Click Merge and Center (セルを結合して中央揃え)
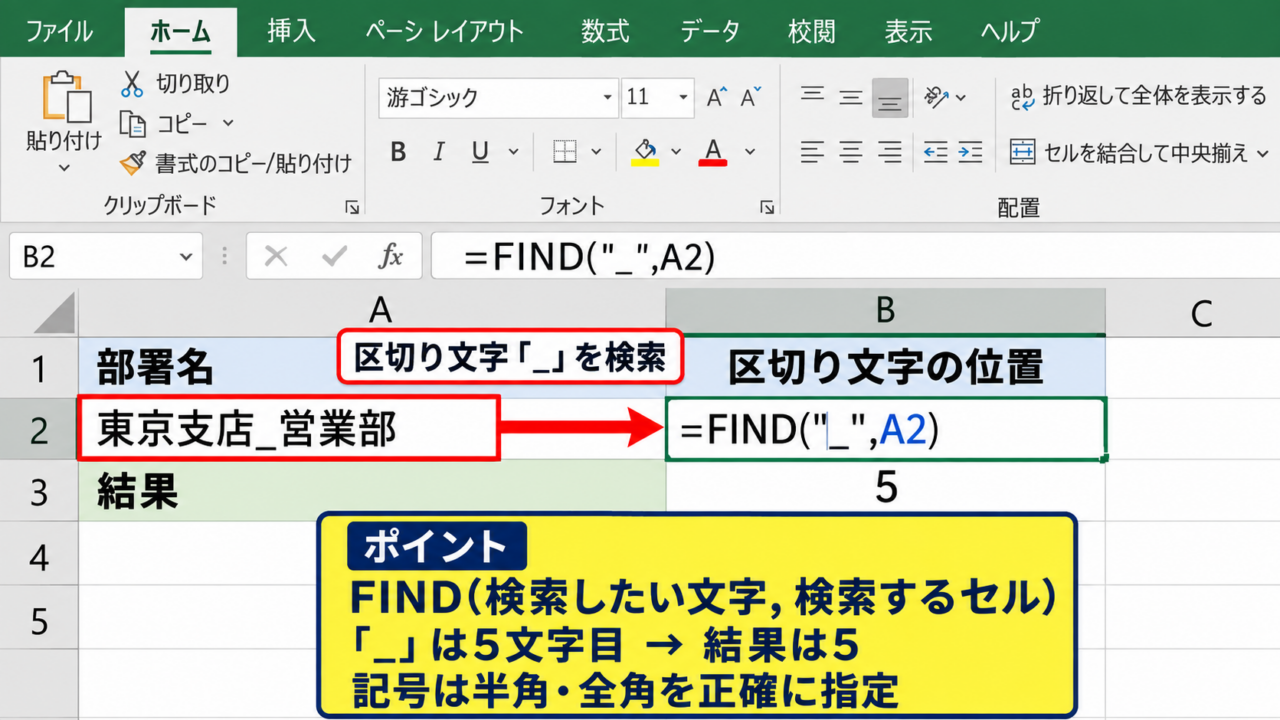The image size is (1280, 720). pos(1130,153)
